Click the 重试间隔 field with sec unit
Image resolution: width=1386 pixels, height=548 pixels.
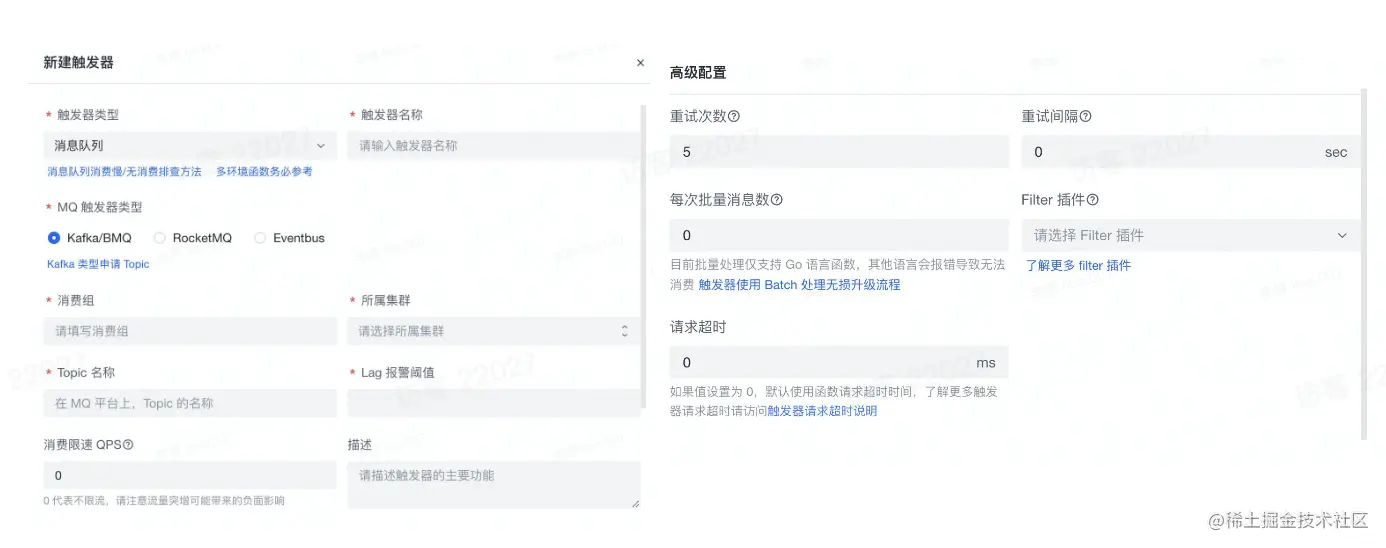tap(1191, 152)
